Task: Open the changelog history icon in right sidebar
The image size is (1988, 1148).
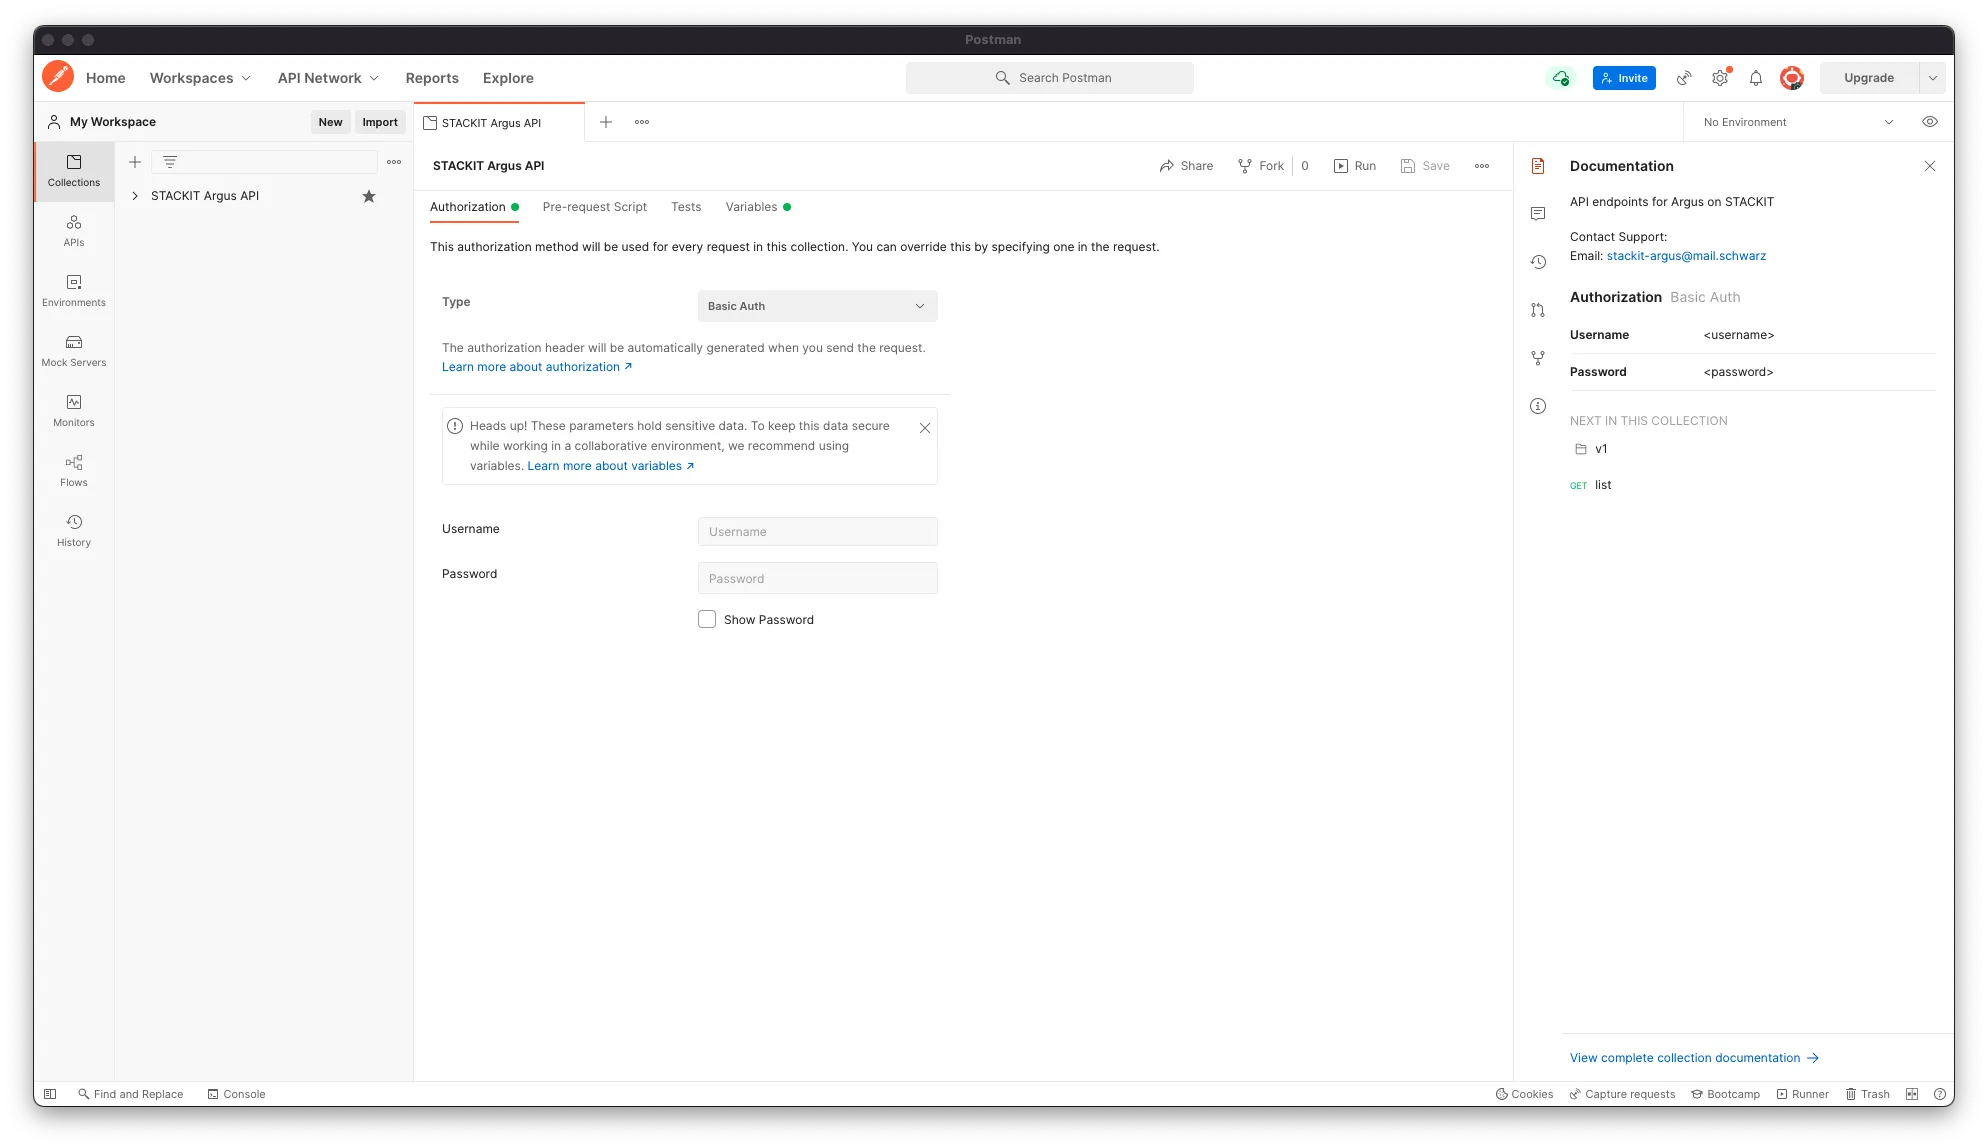Action: 1538,262
